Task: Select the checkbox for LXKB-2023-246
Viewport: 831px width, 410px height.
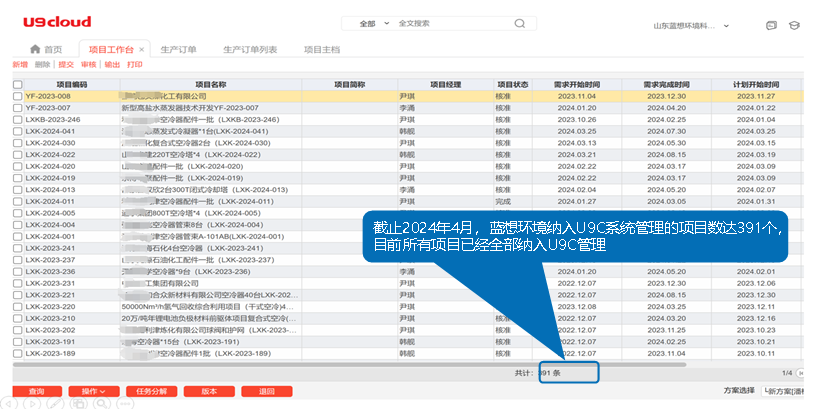Action: (17, 120)
